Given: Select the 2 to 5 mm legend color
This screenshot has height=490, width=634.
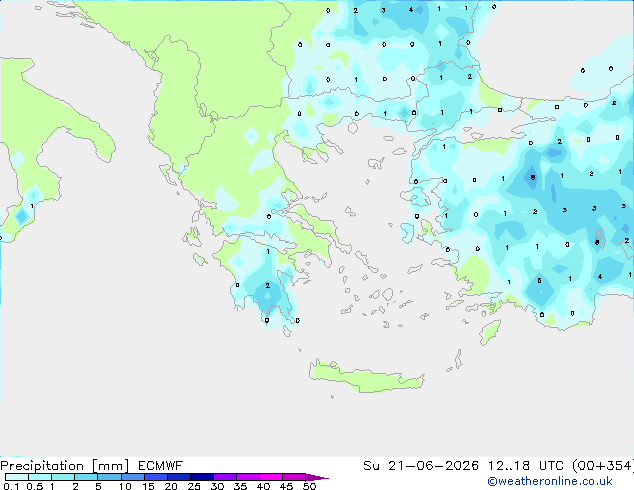Looking at the screenshot, I should [x=86, y=477].
